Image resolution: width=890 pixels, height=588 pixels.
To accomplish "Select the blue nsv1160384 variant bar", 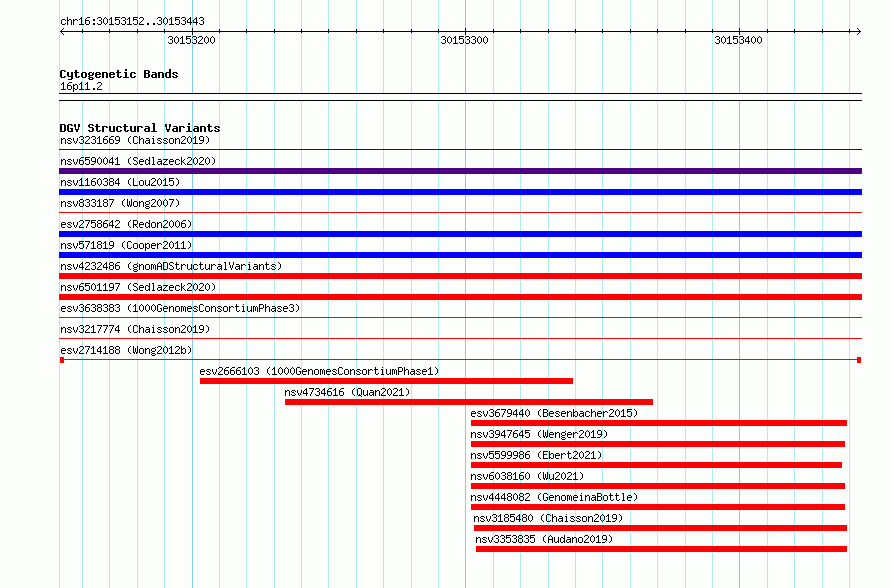I will 460,192.
